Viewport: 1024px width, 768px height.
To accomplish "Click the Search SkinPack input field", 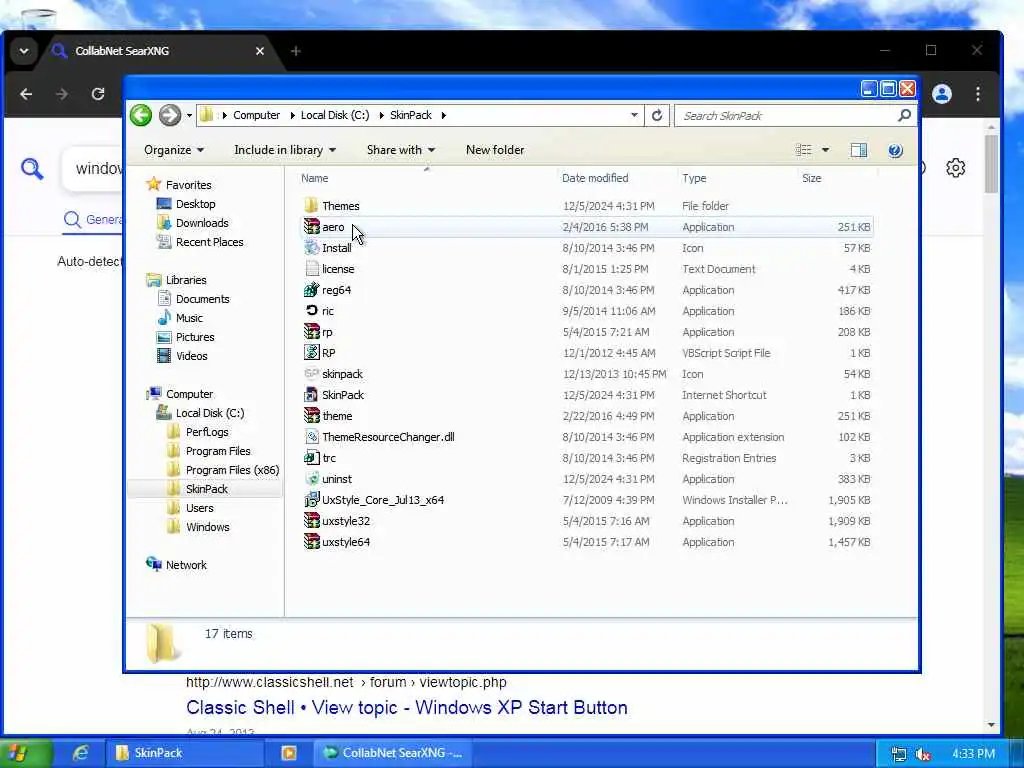I will click(788, 116).
